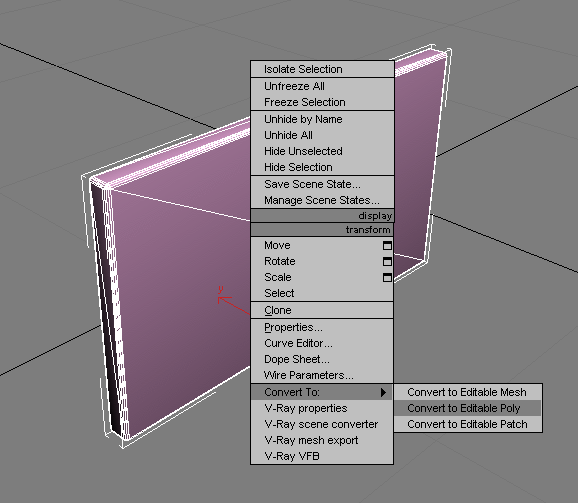Image resolution: width=578 pixels, height=503 pixels.
Task: Open Move transform settings box icon
Action: tap(387, 245)
